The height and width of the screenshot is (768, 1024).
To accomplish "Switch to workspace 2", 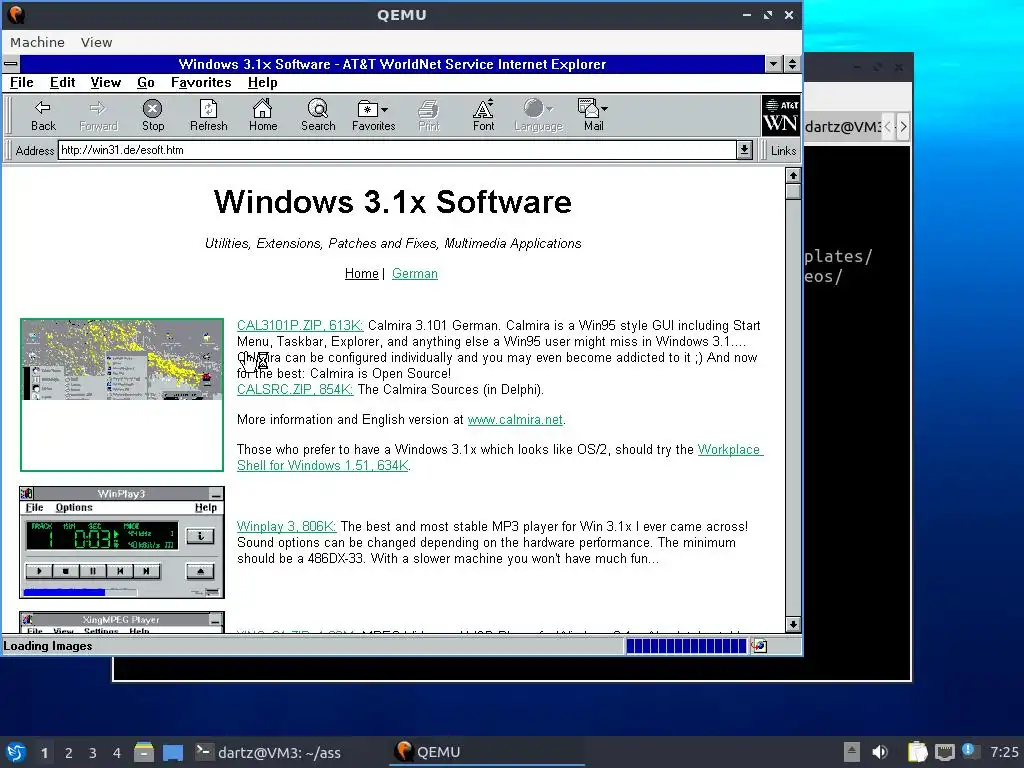I will coord(69,753).
